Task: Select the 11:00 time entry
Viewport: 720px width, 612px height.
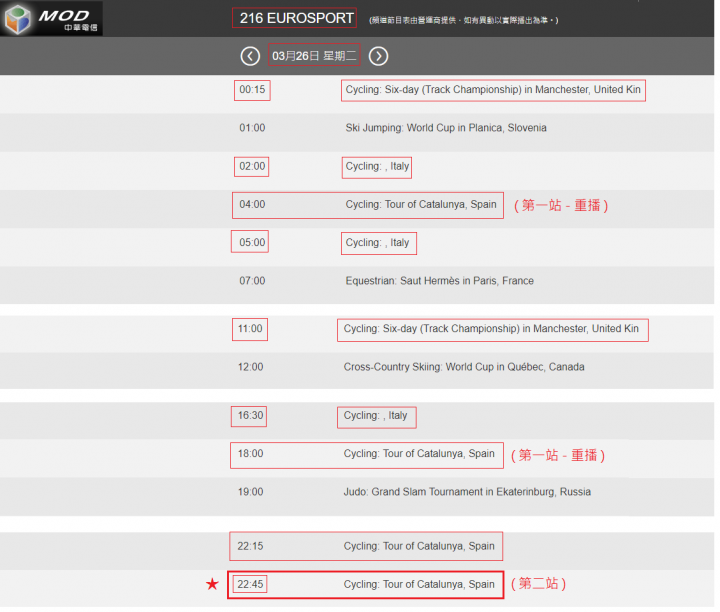Action: coord(250,329)
